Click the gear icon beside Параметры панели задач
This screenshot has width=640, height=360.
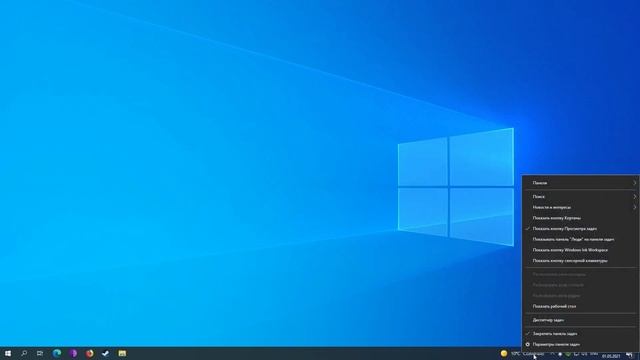click(x=527, y=344)
